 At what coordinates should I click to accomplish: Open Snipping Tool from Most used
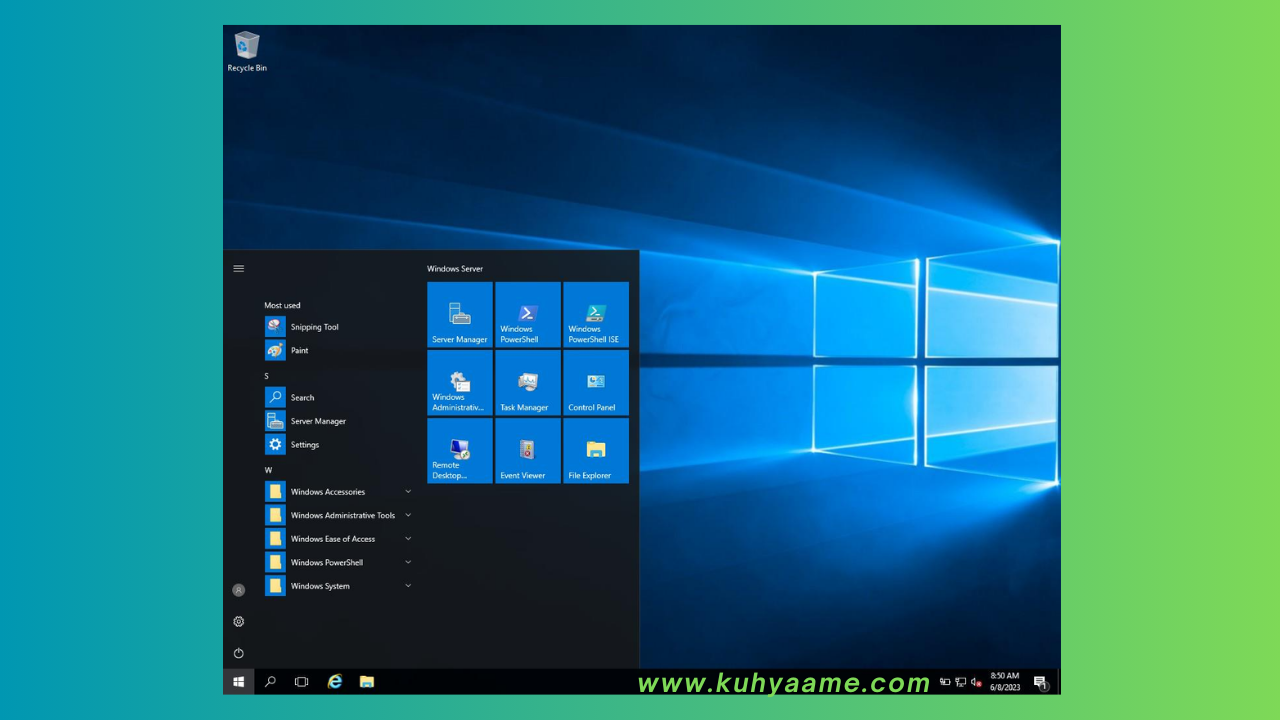pyautogui.click(x=339, y=327)
